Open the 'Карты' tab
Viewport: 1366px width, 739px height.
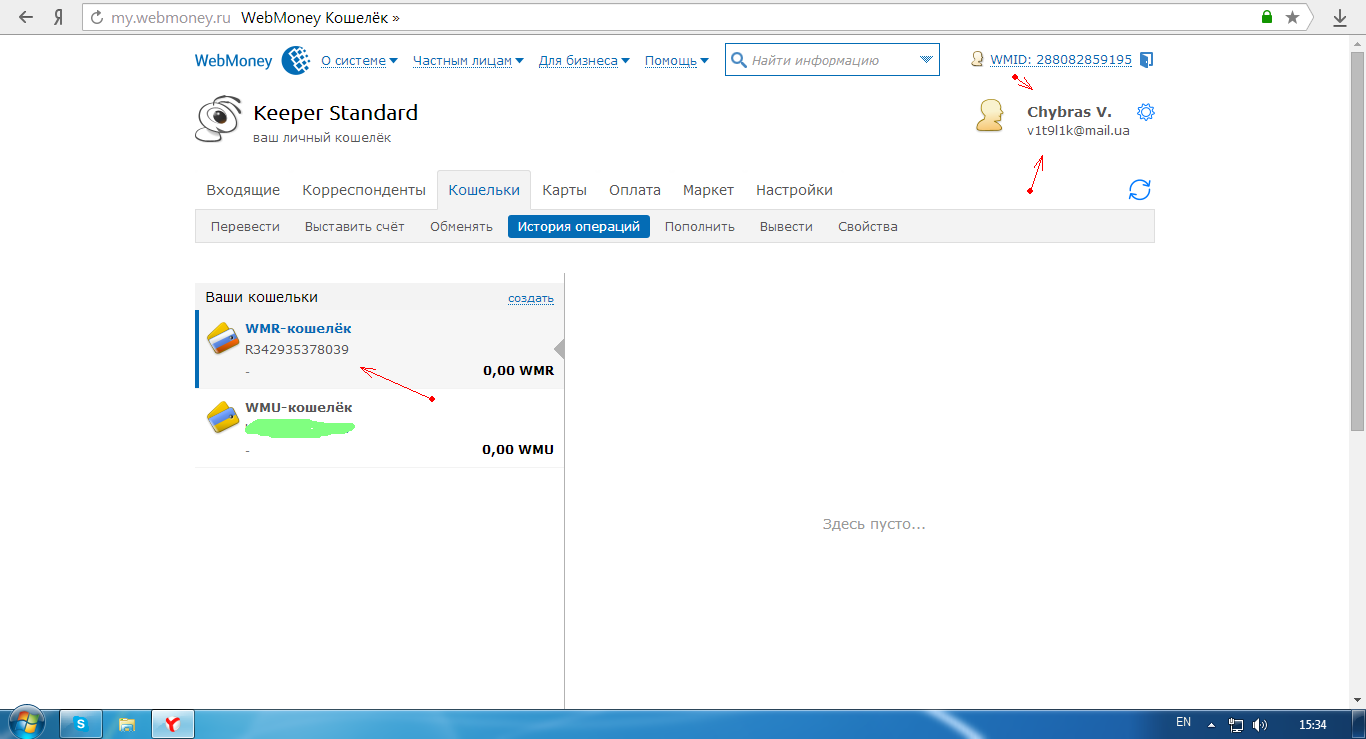(x=564, y=190)
